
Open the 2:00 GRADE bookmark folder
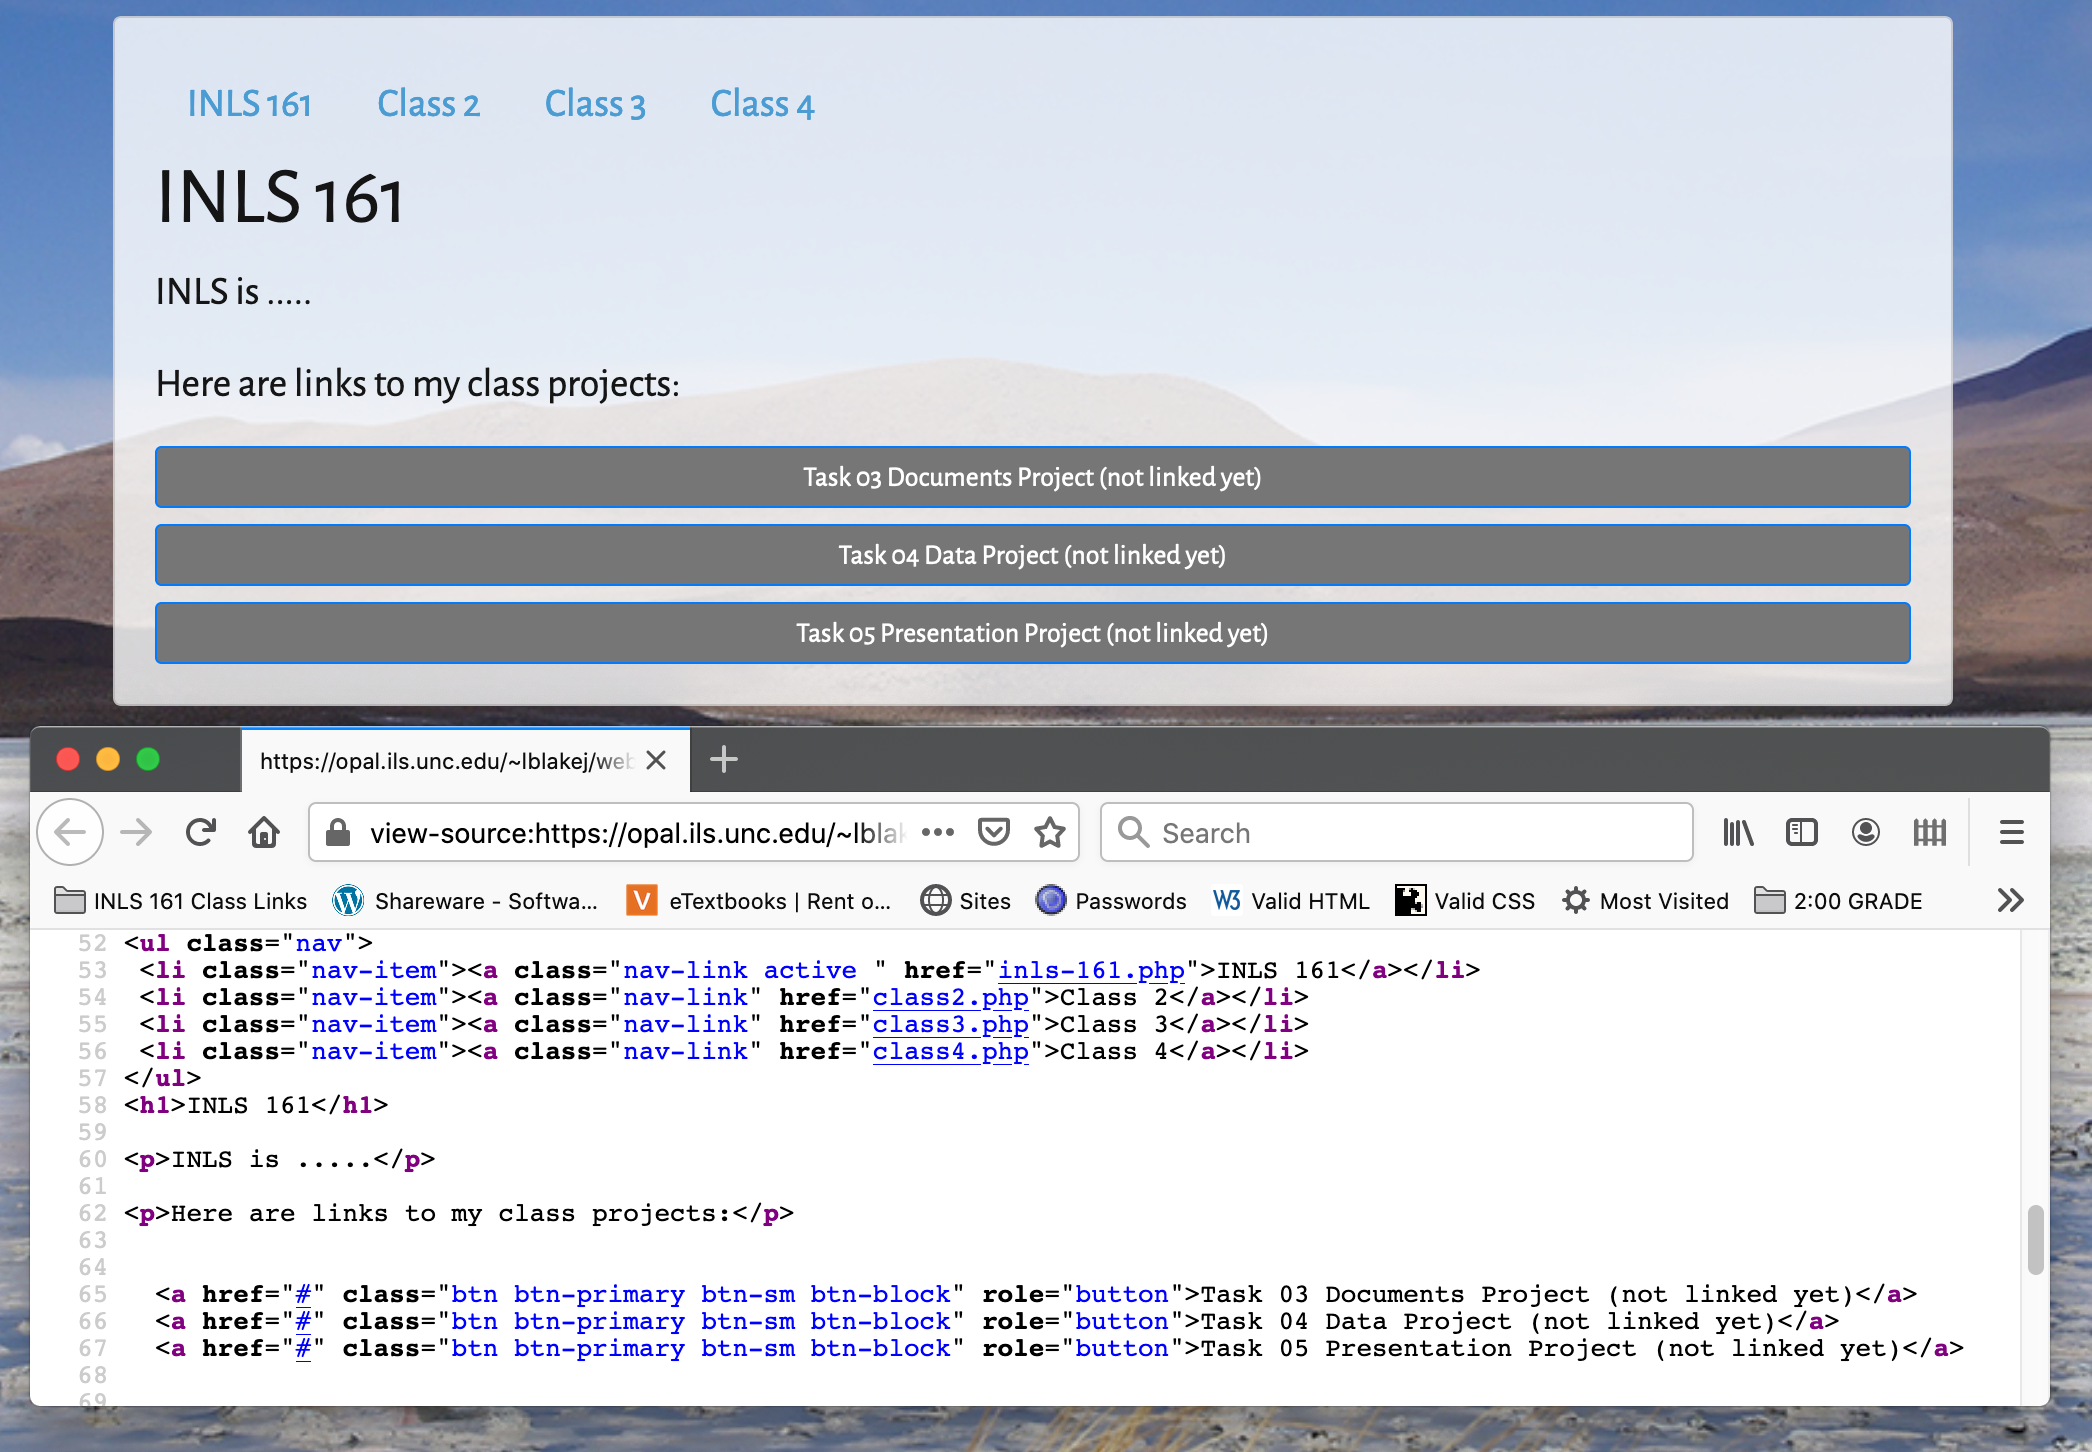1839,901
